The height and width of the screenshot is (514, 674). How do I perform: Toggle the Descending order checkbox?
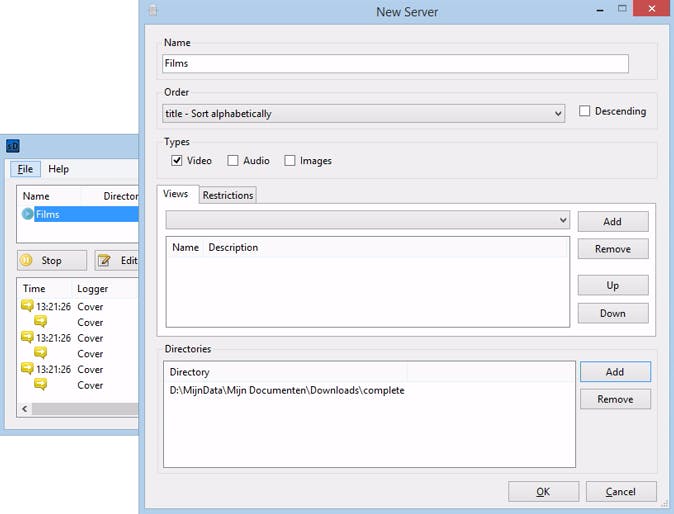(x=584, y=111)
